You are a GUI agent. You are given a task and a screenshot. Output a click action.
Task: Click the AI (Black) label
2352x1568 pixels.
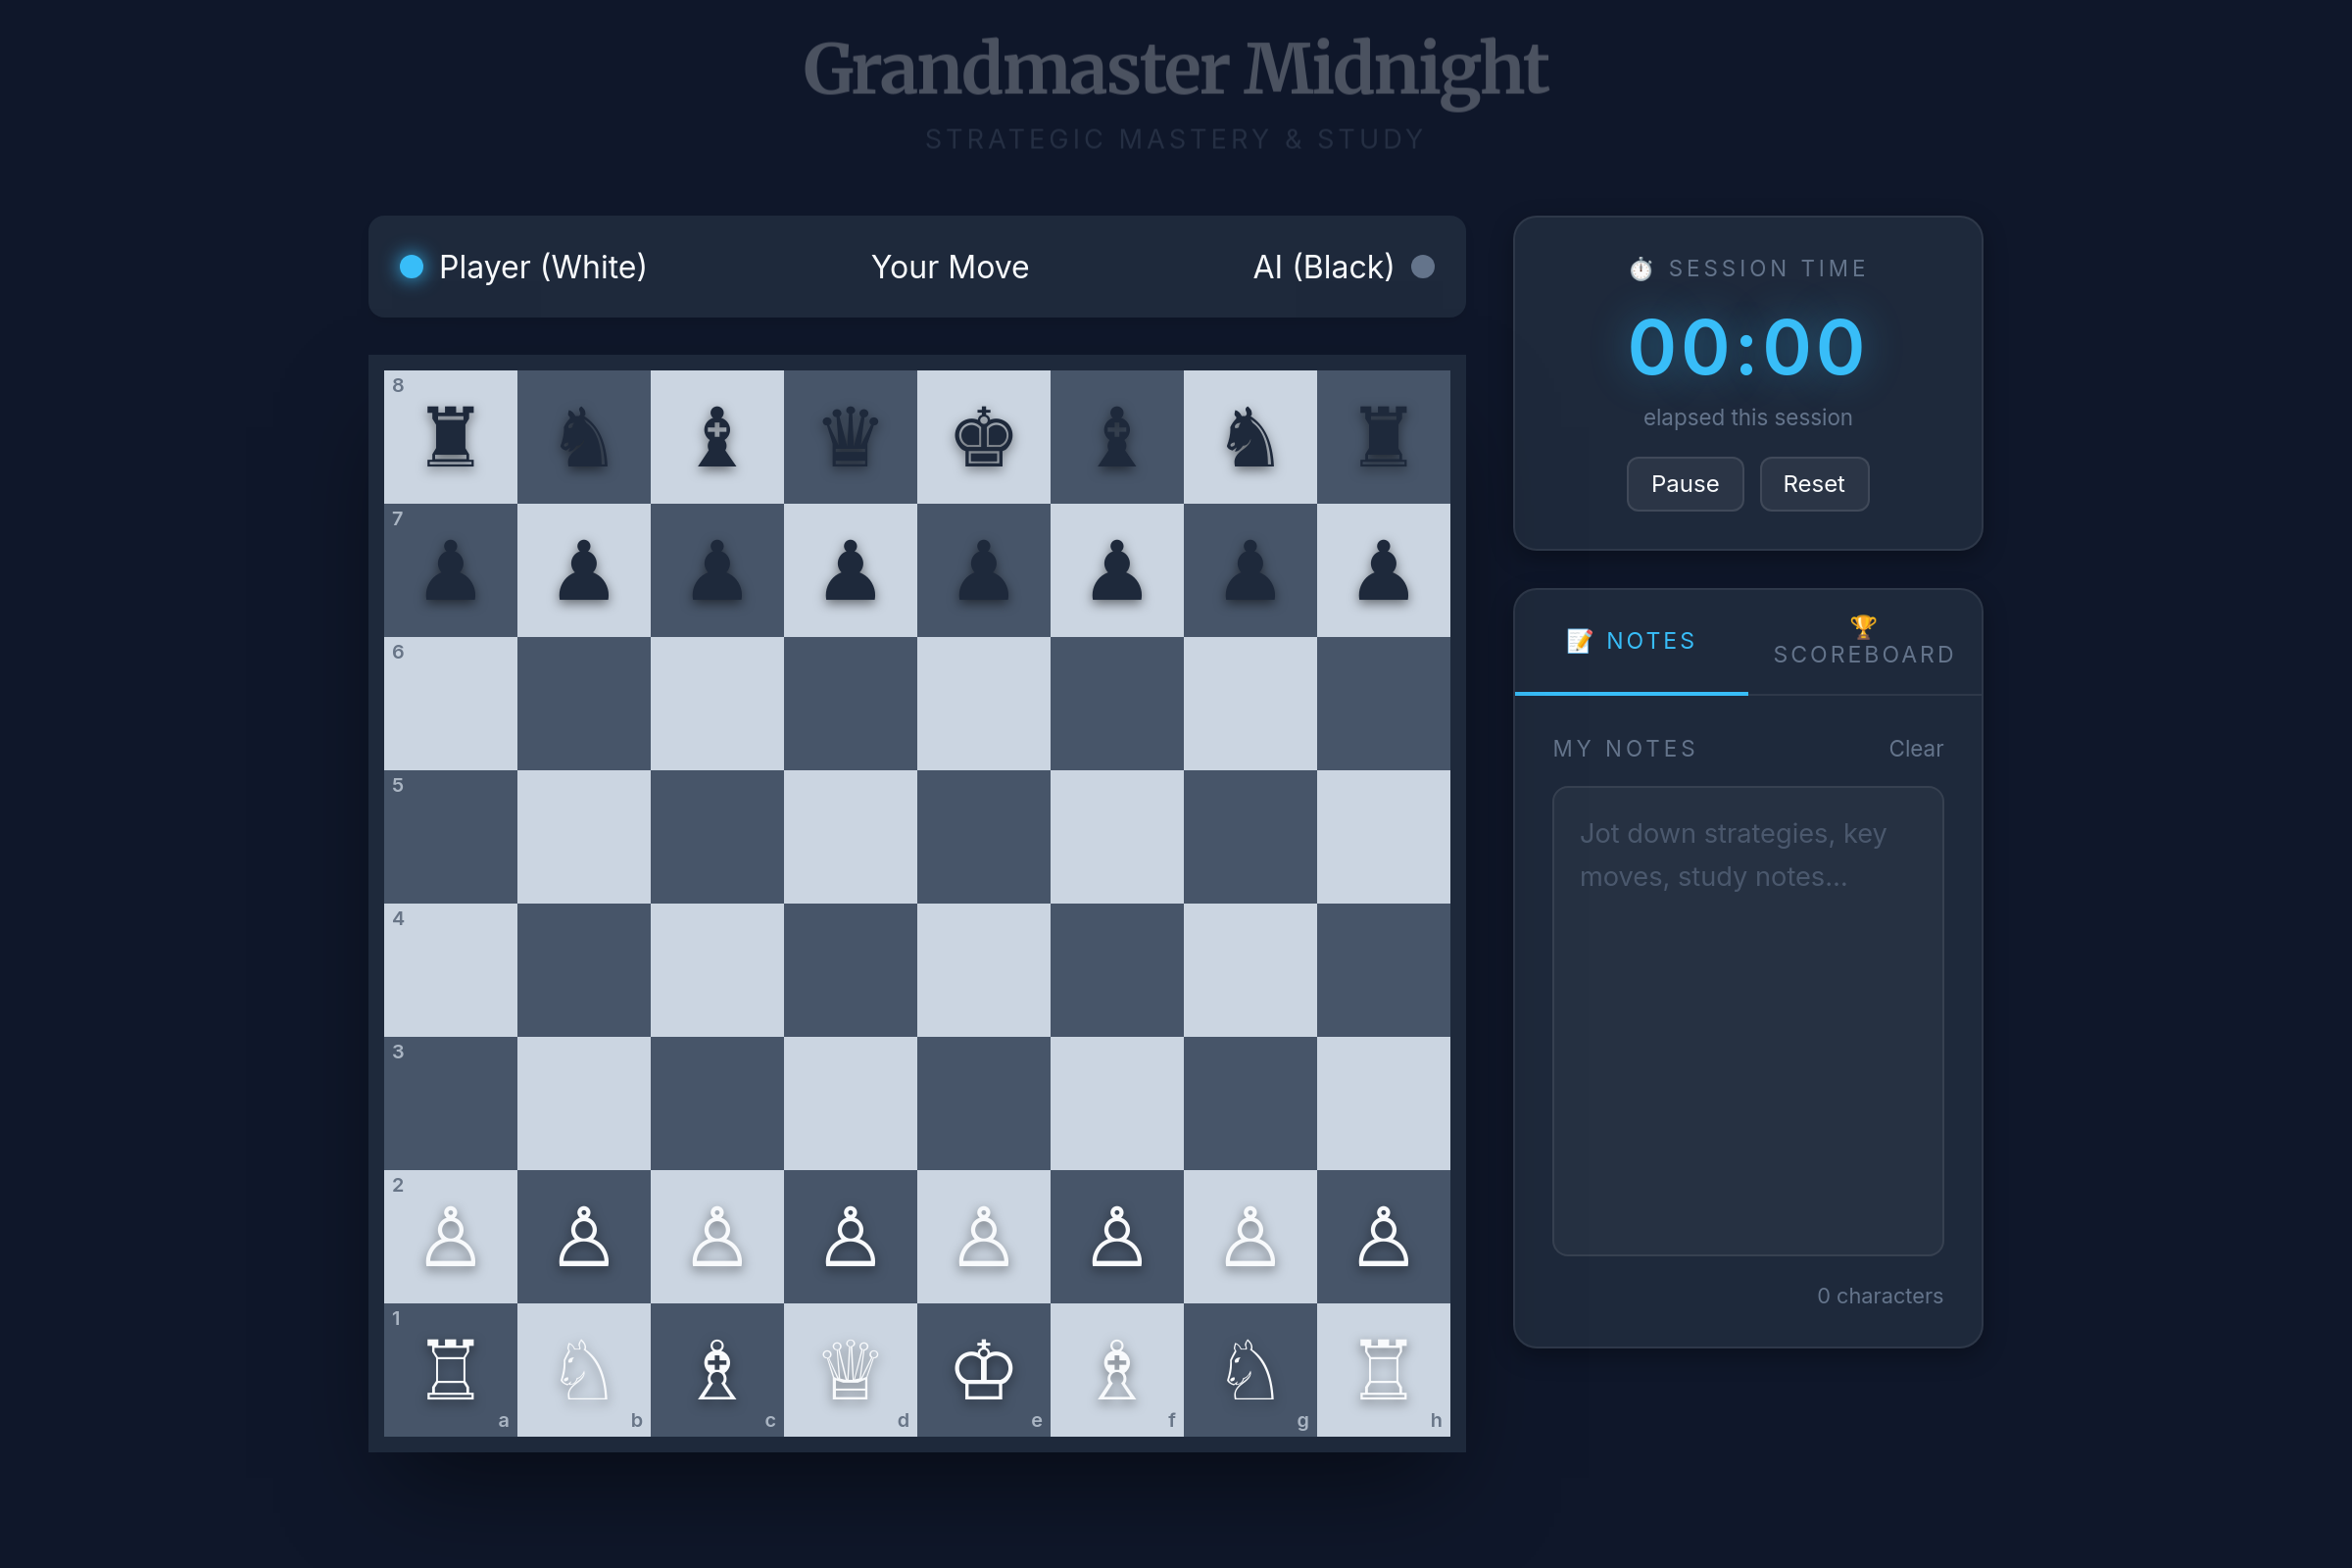tap(1323, 267)
